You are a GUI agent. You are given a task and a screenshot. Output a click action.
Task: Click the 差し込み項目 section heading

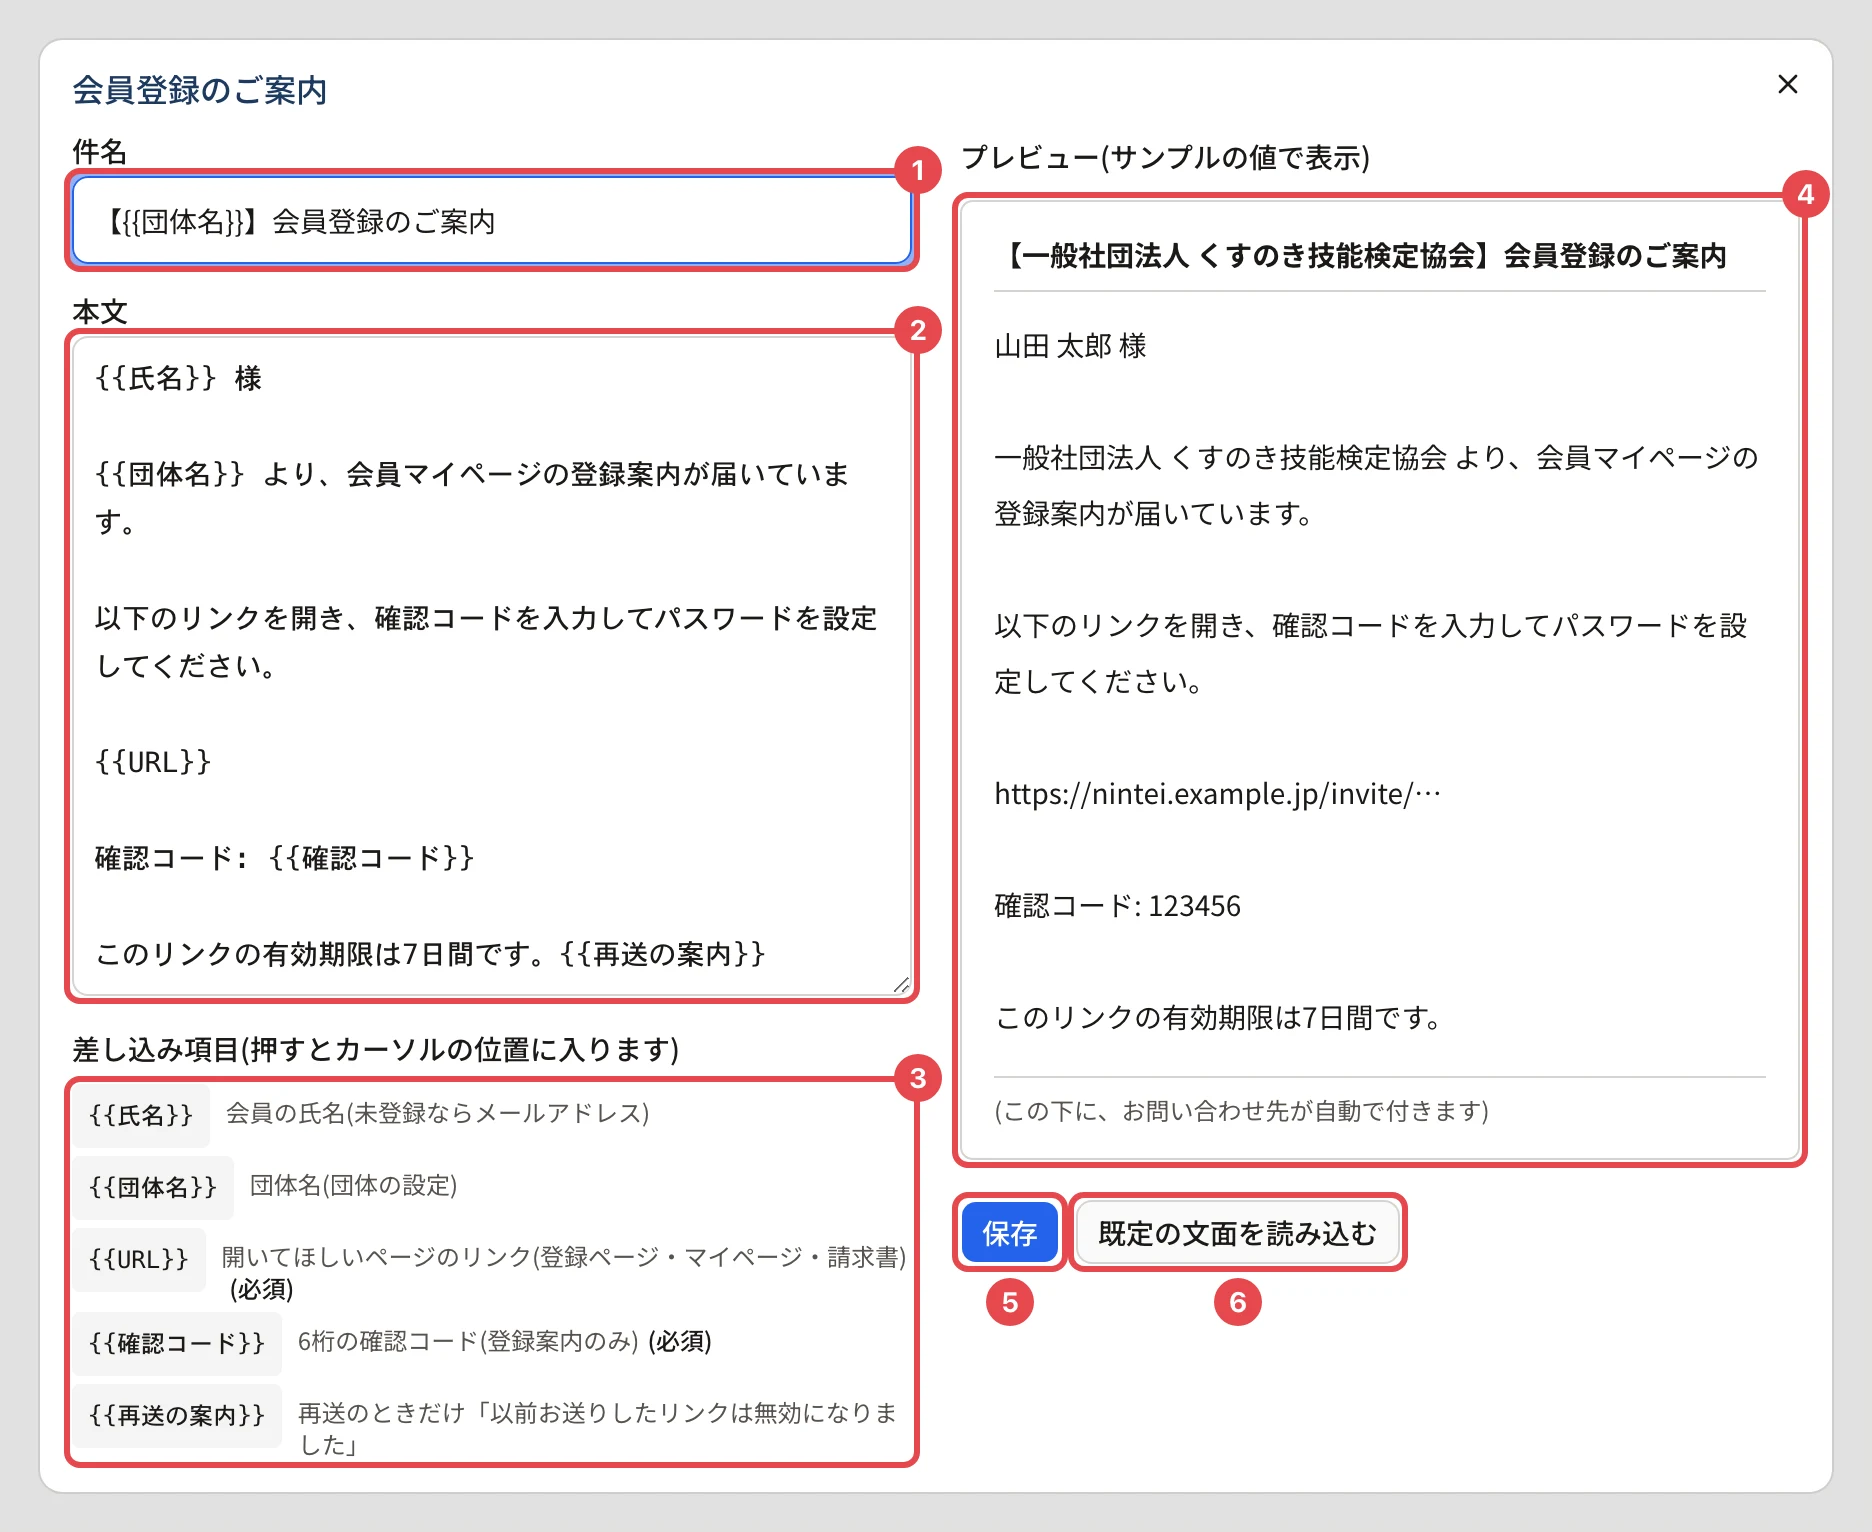pyautogui.click(x=376, y=1049)
